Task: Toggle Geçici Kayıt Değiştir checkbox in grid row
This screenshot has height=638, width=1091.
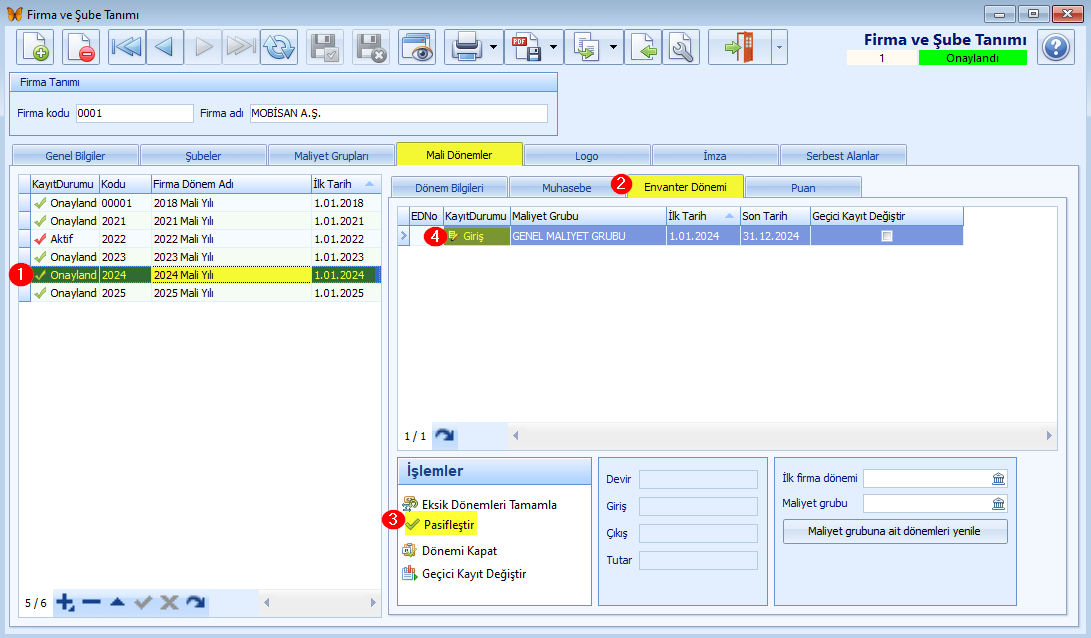Action: pos(886,236)
